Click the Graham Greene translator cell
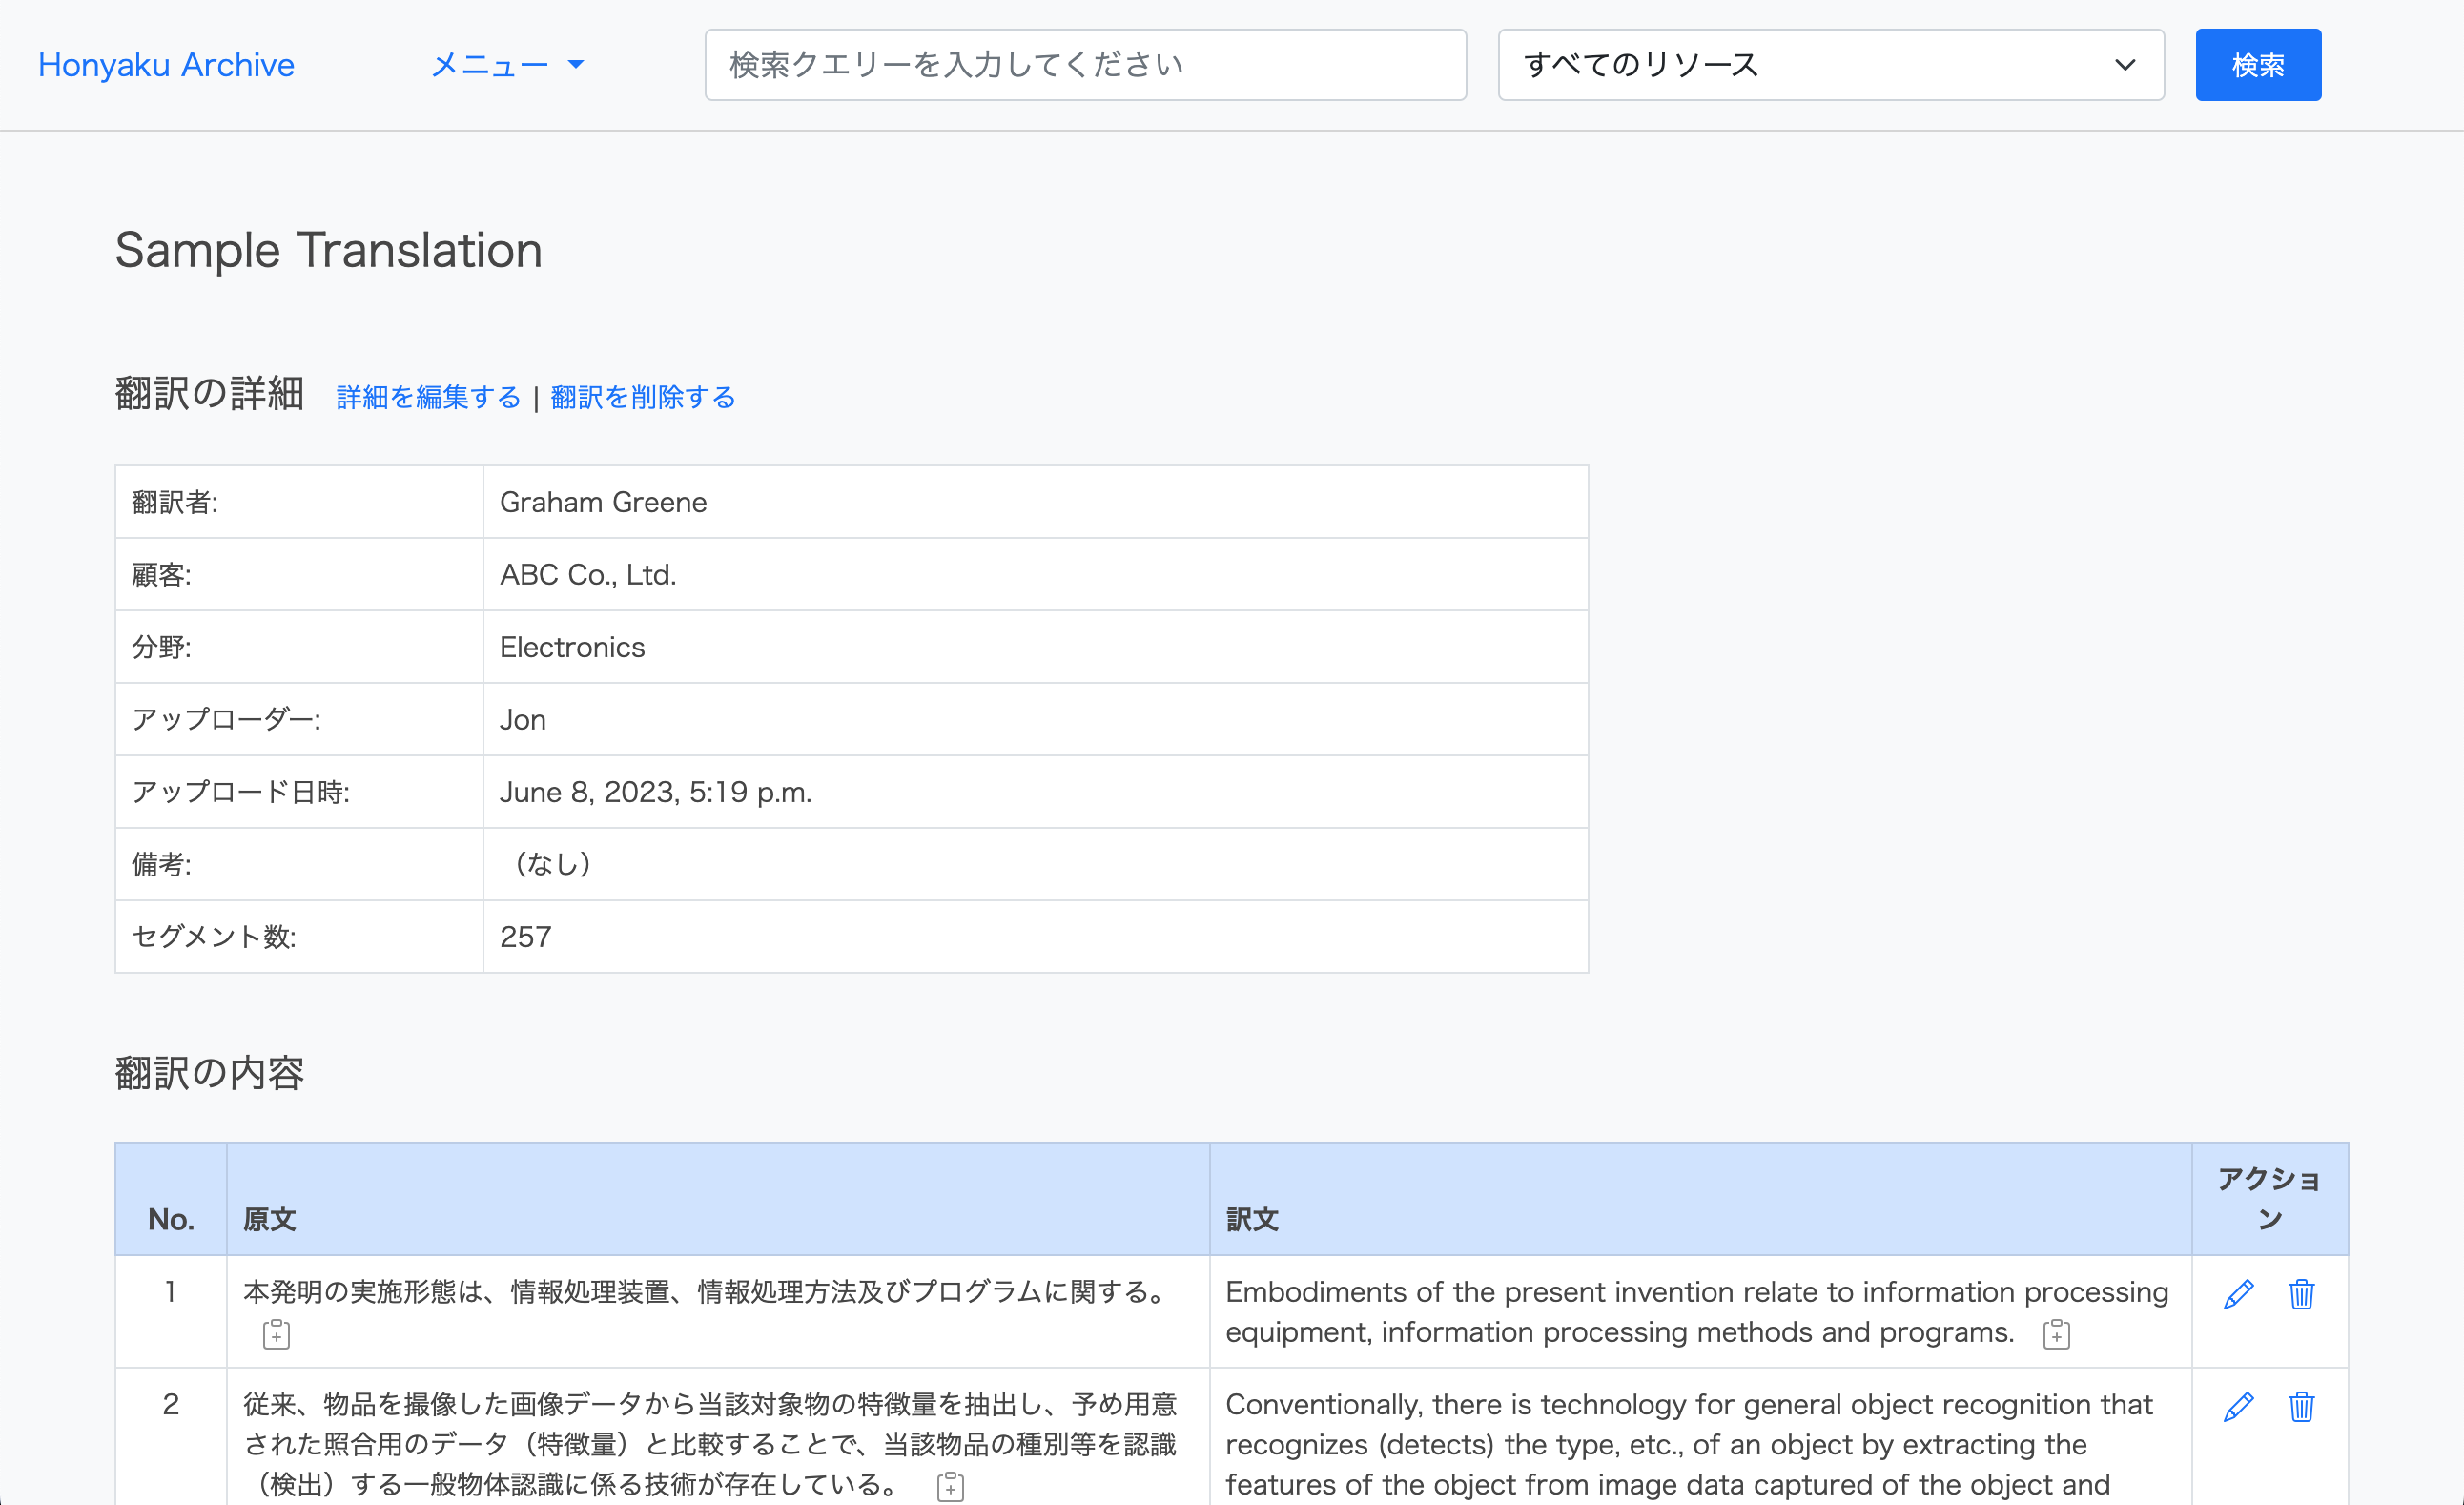The image size is (2464, 1505). pos(603,502)
